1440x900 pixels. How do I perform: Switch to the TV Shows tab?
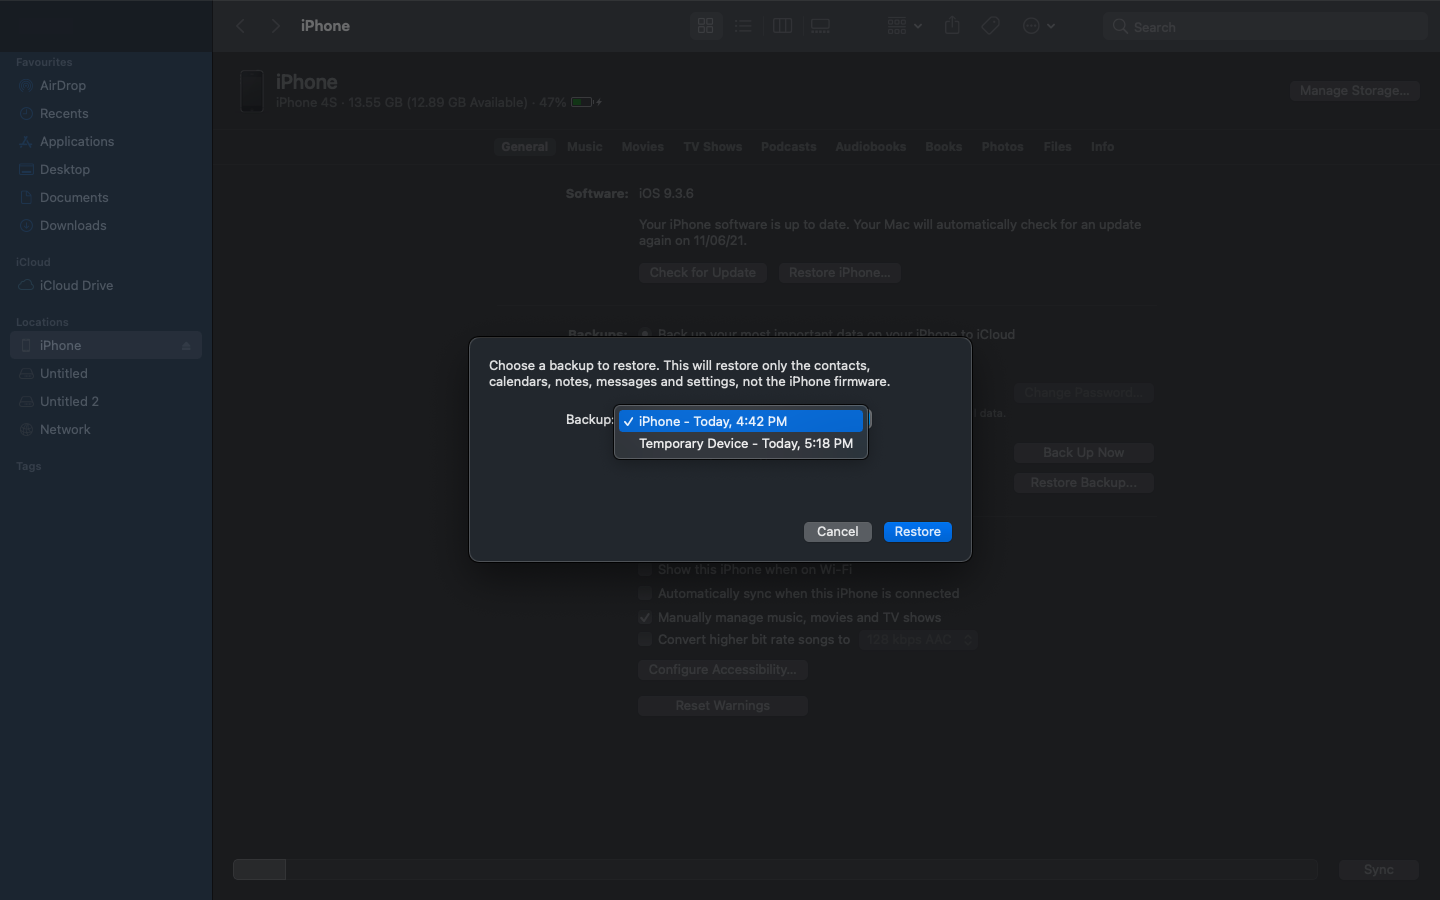(713, 147)
